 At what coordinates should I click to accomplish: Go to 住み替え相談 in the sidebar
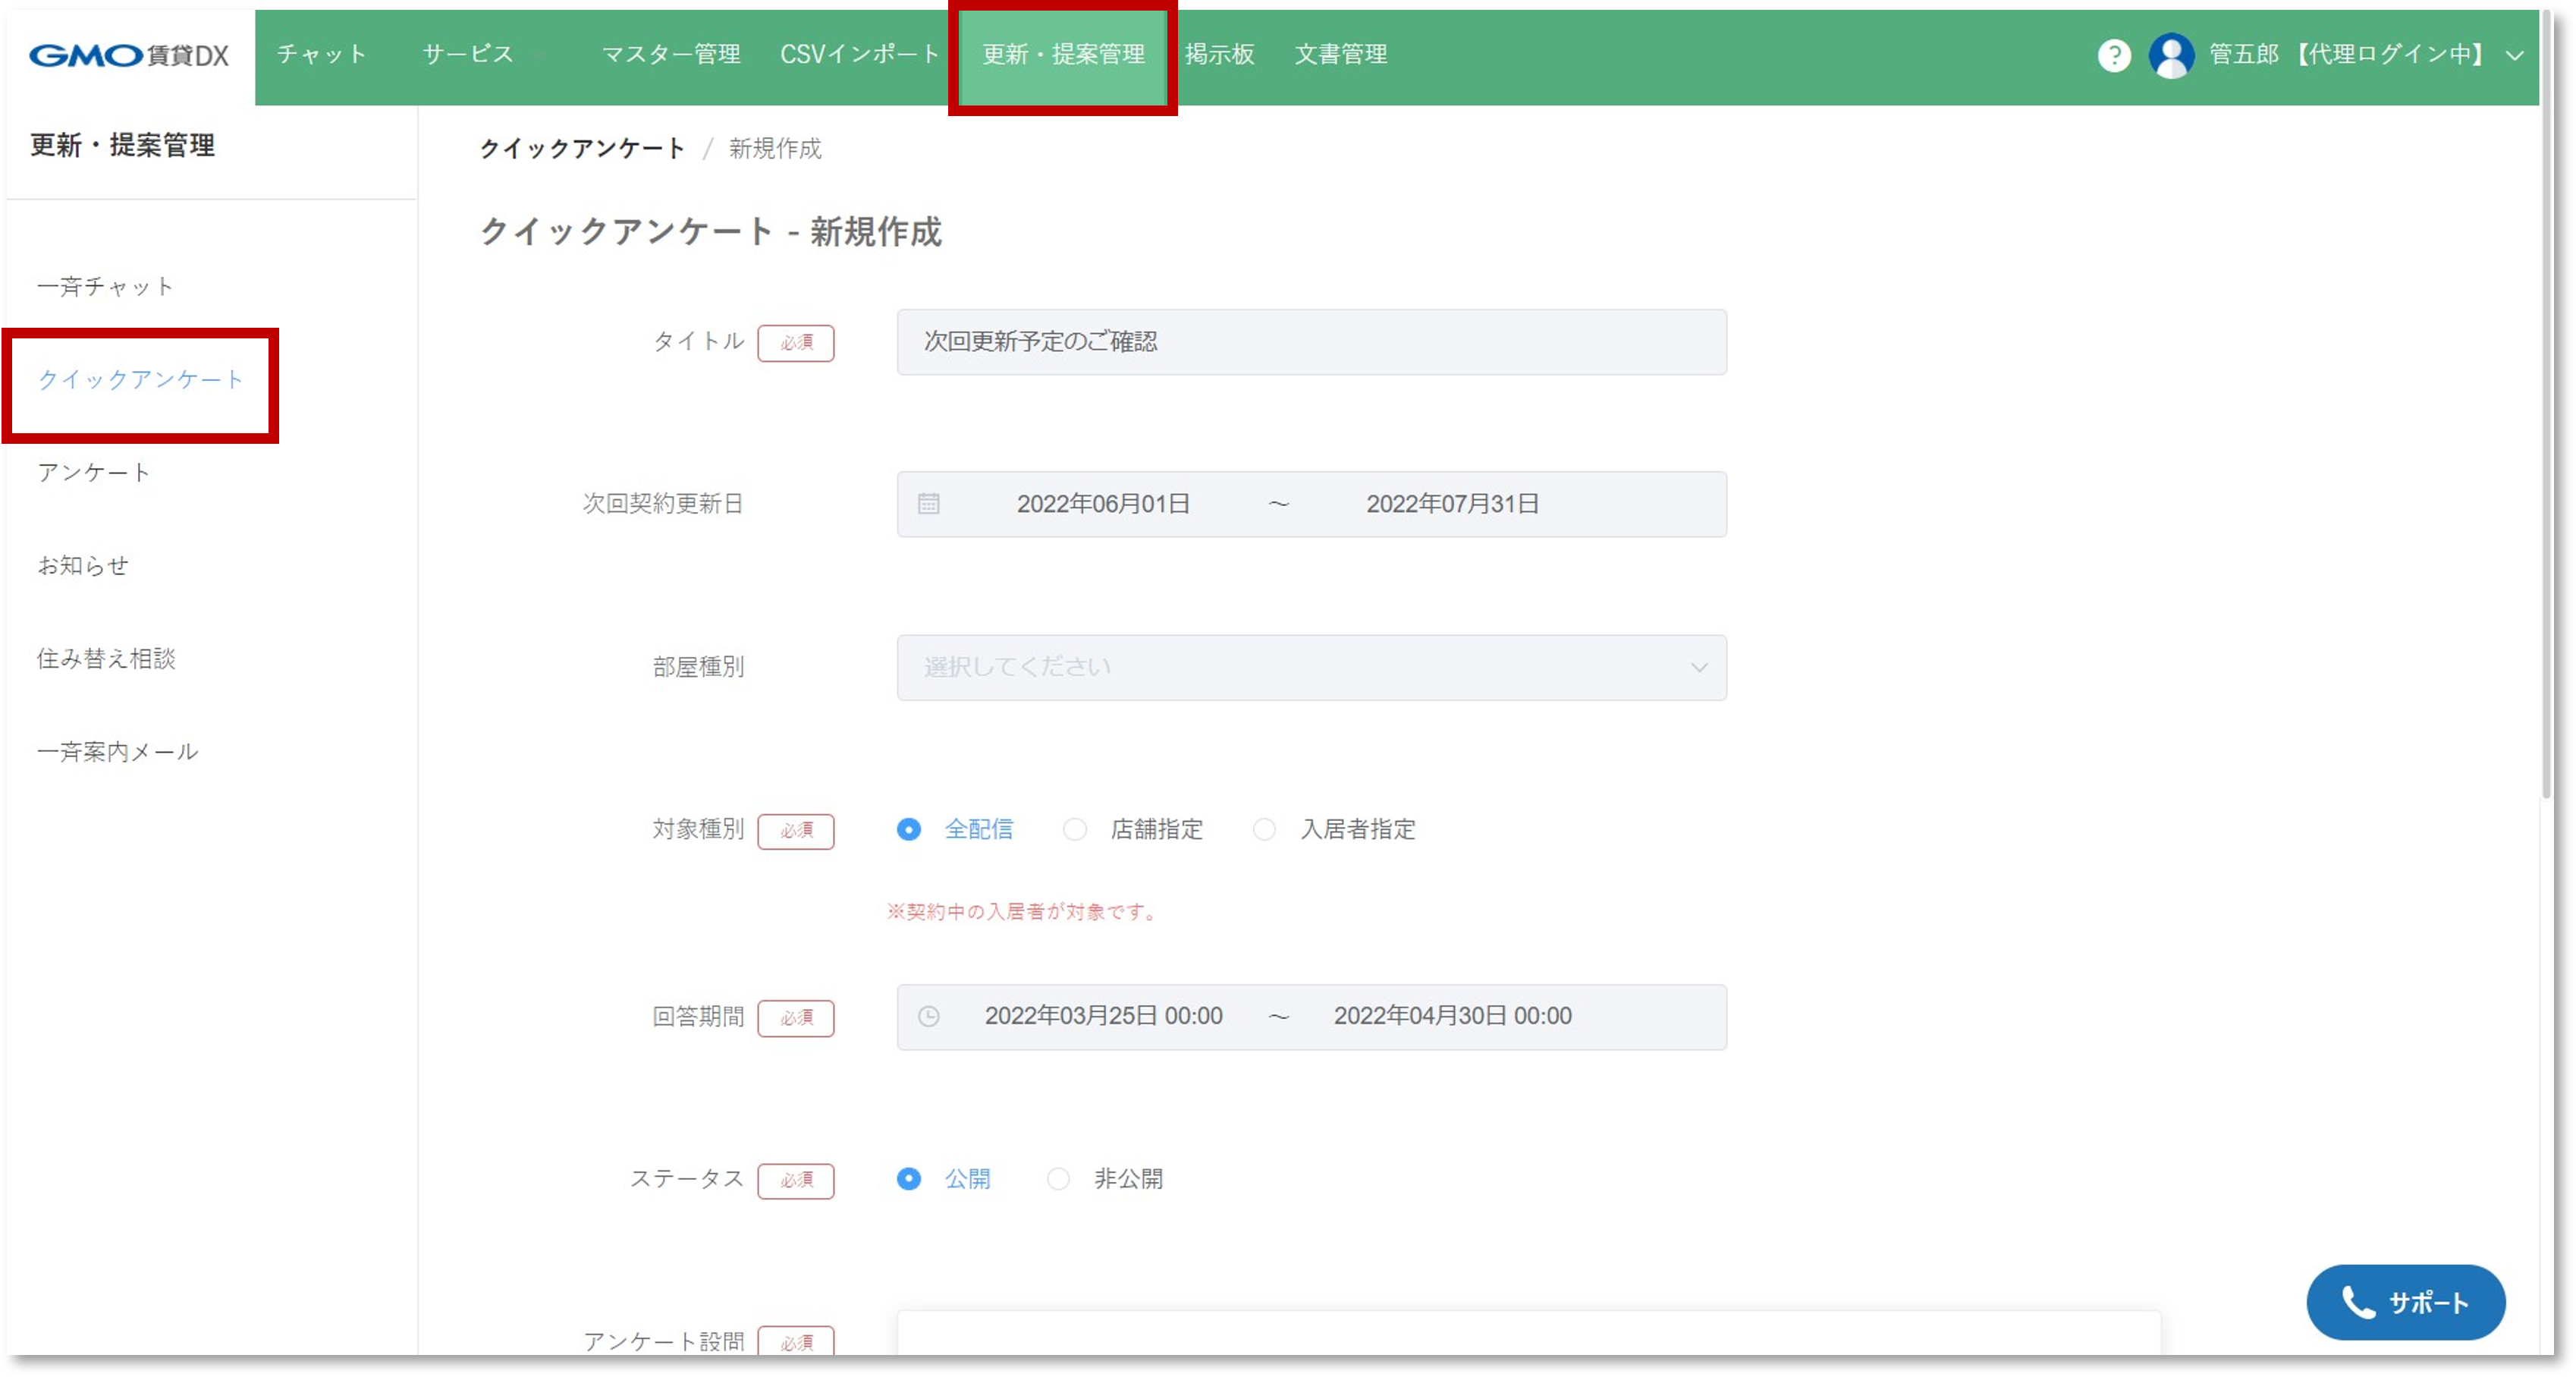pos(106,659)
